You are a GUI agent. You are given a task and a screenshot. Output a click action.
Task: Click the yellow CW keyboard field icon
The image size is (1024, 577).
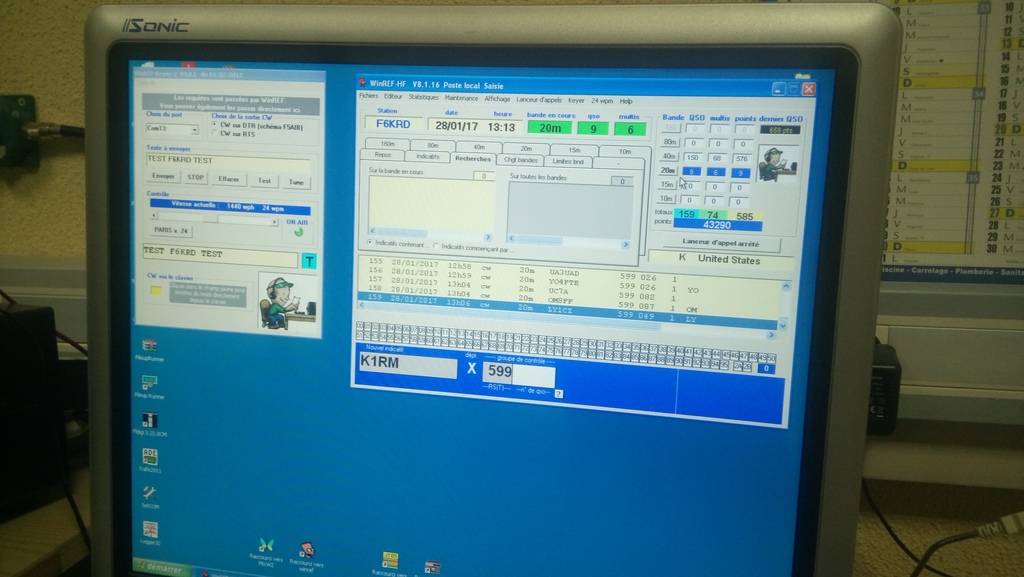coord(157,292)
